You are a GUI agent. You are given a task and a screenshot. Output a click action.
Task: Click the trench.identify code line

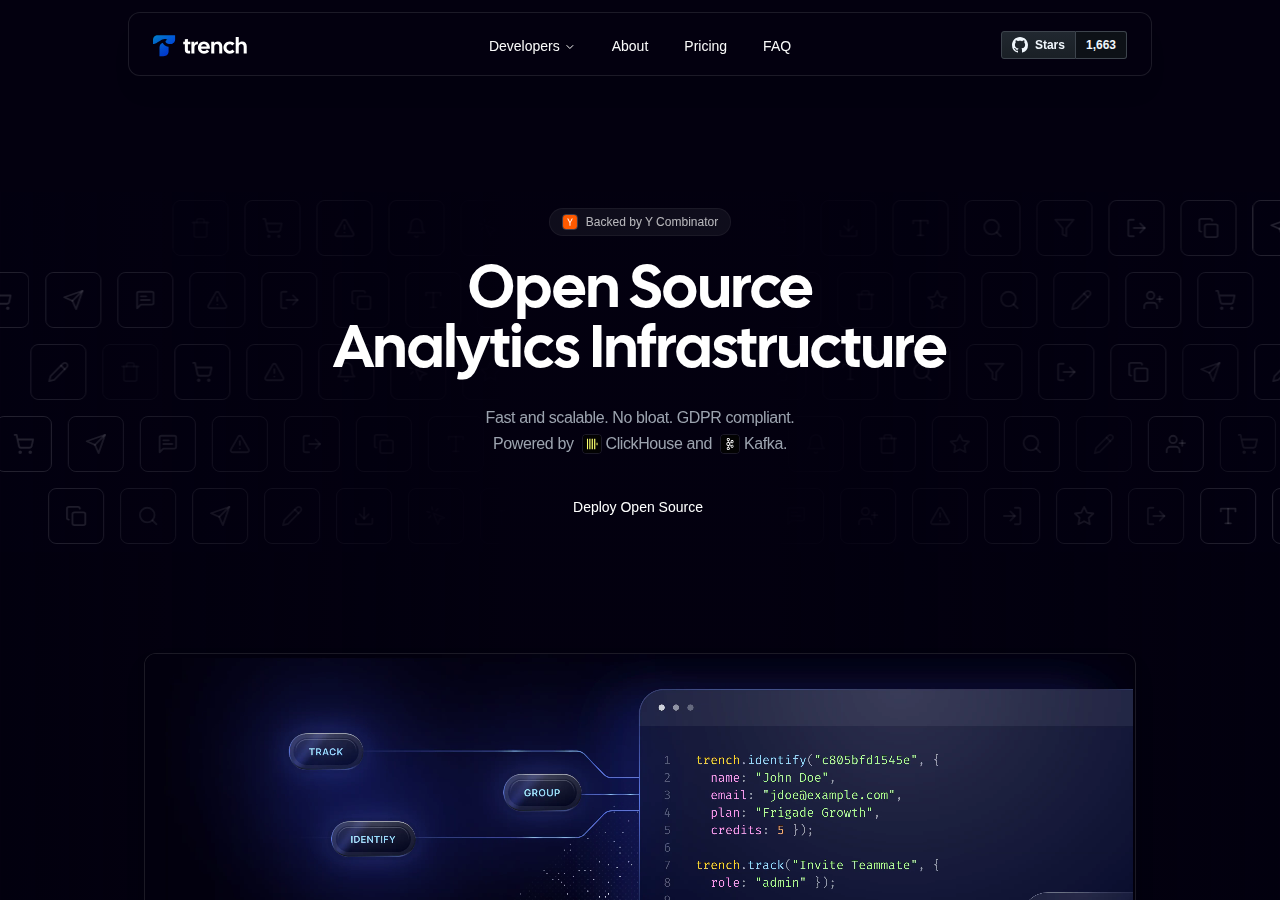[817, 760]
